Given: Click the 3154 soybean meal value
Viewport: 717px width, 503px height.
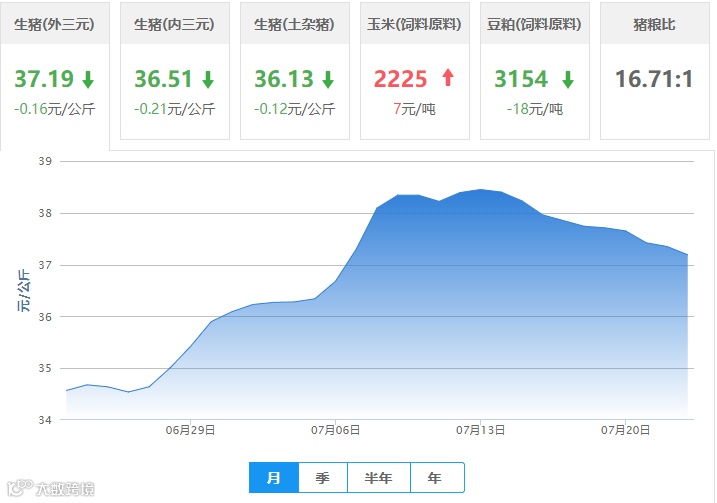Looking at the screenshot, I should tap(521, 79).
